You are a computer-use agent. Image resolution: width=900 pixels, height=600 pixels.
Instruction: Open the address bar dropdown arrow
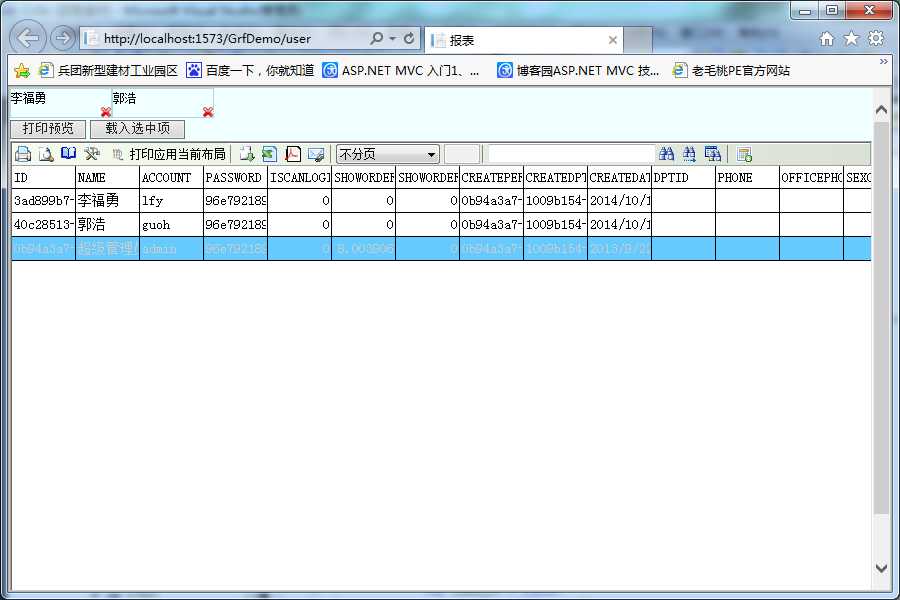(393, 38)
